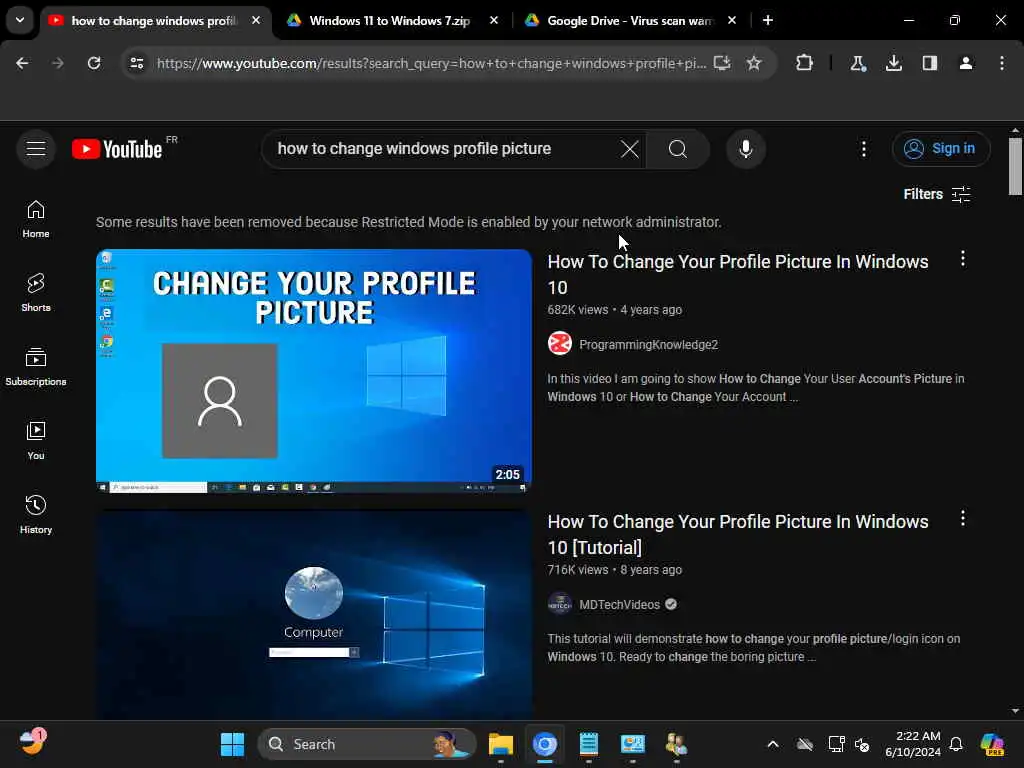Go back to the previous page

22,63
